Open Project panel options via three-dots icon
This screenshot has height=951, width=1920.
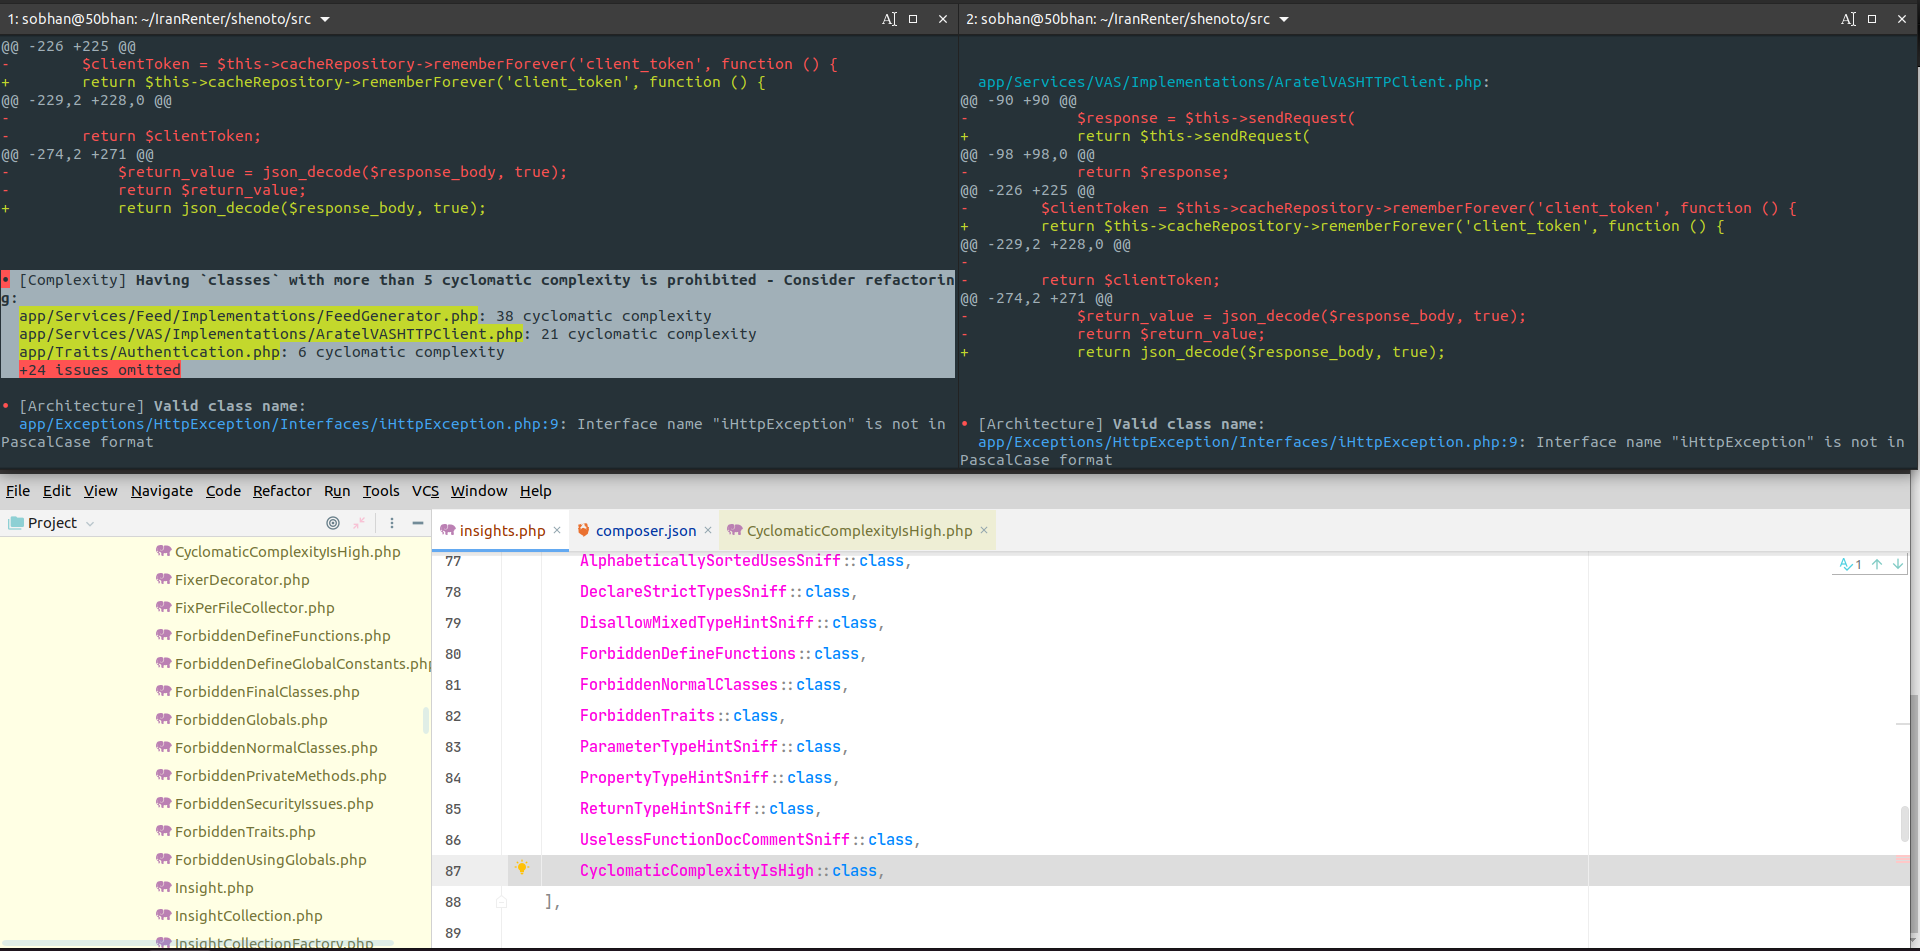coord(391,523)
